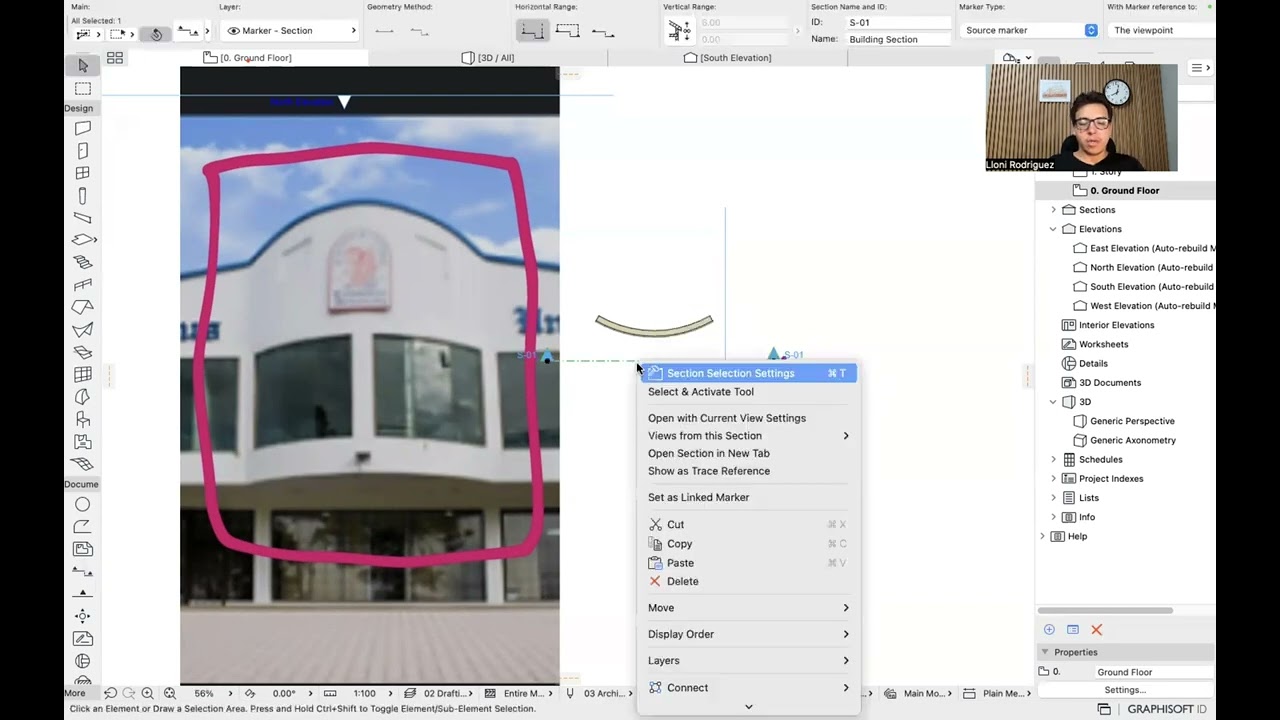Select the Beam tool

(83, 218)
